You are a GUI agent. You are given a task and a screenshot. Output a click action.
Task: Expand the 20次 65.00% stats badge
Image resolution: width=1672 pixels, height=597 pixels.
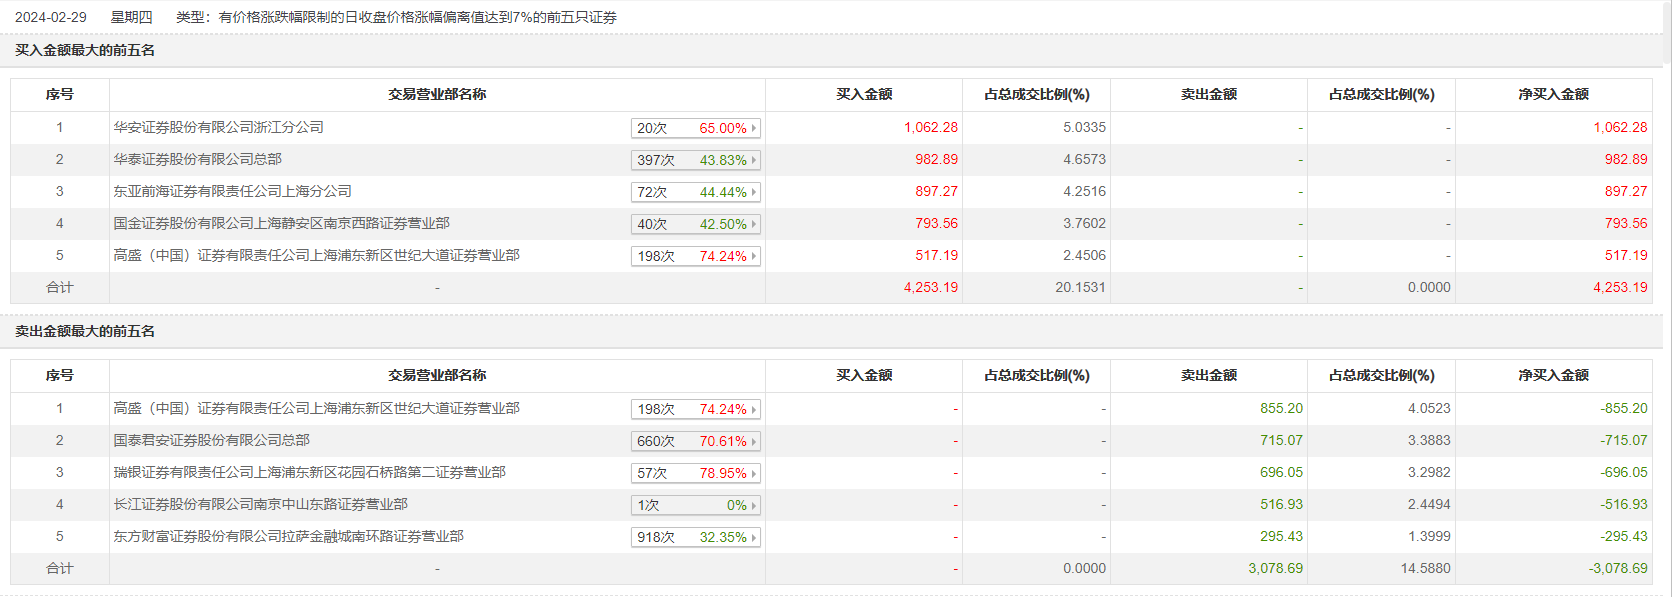click(x=696, y=128)
